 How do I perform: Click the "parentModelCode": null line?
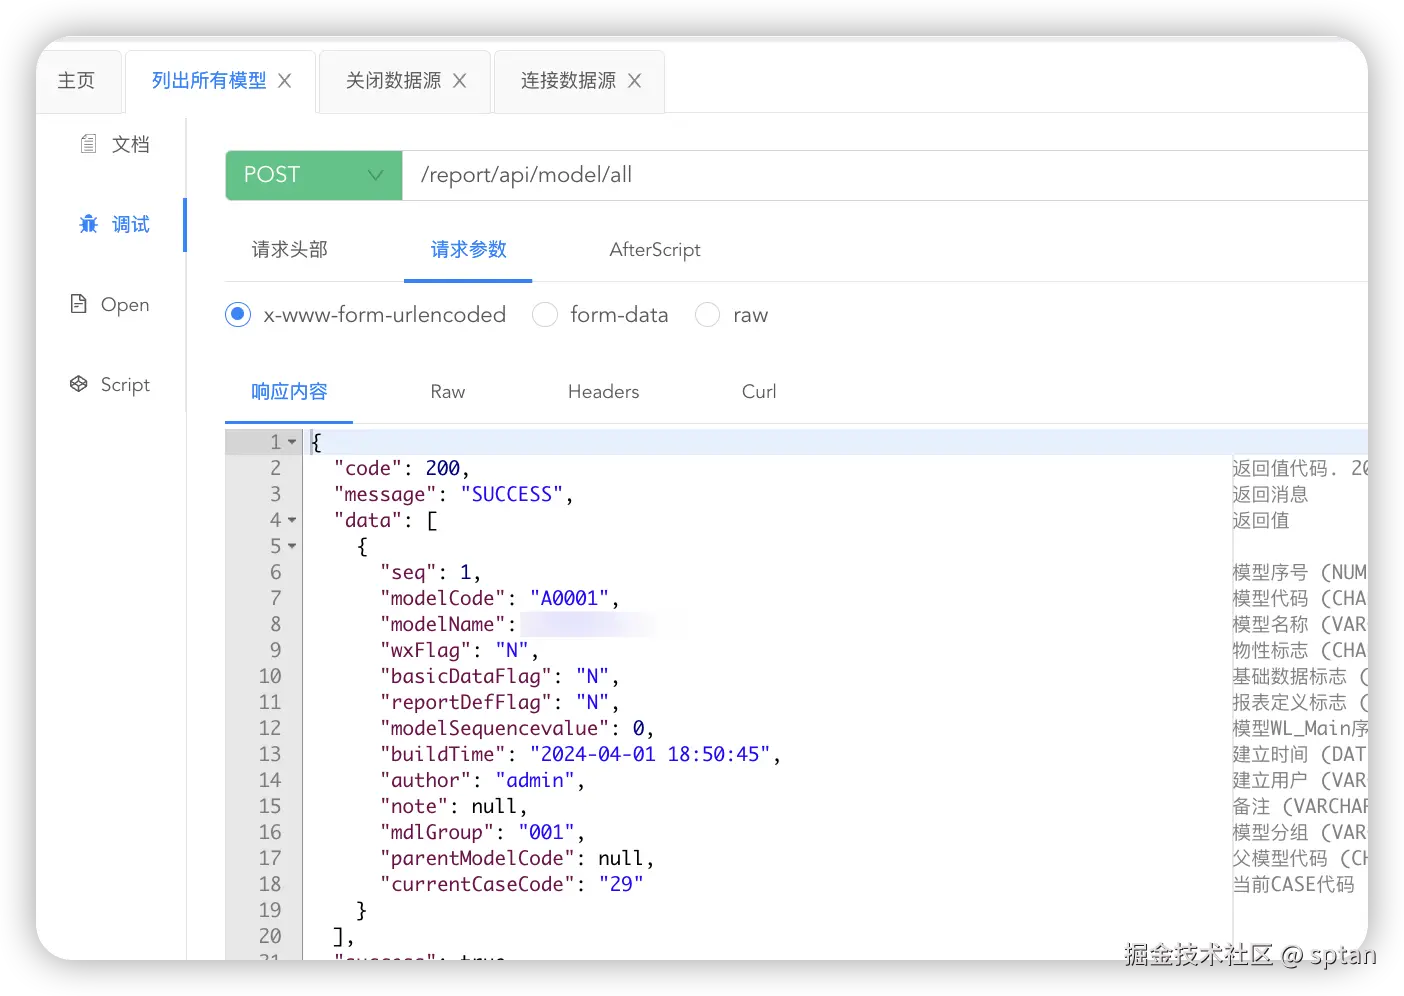[x=516, y=858]
